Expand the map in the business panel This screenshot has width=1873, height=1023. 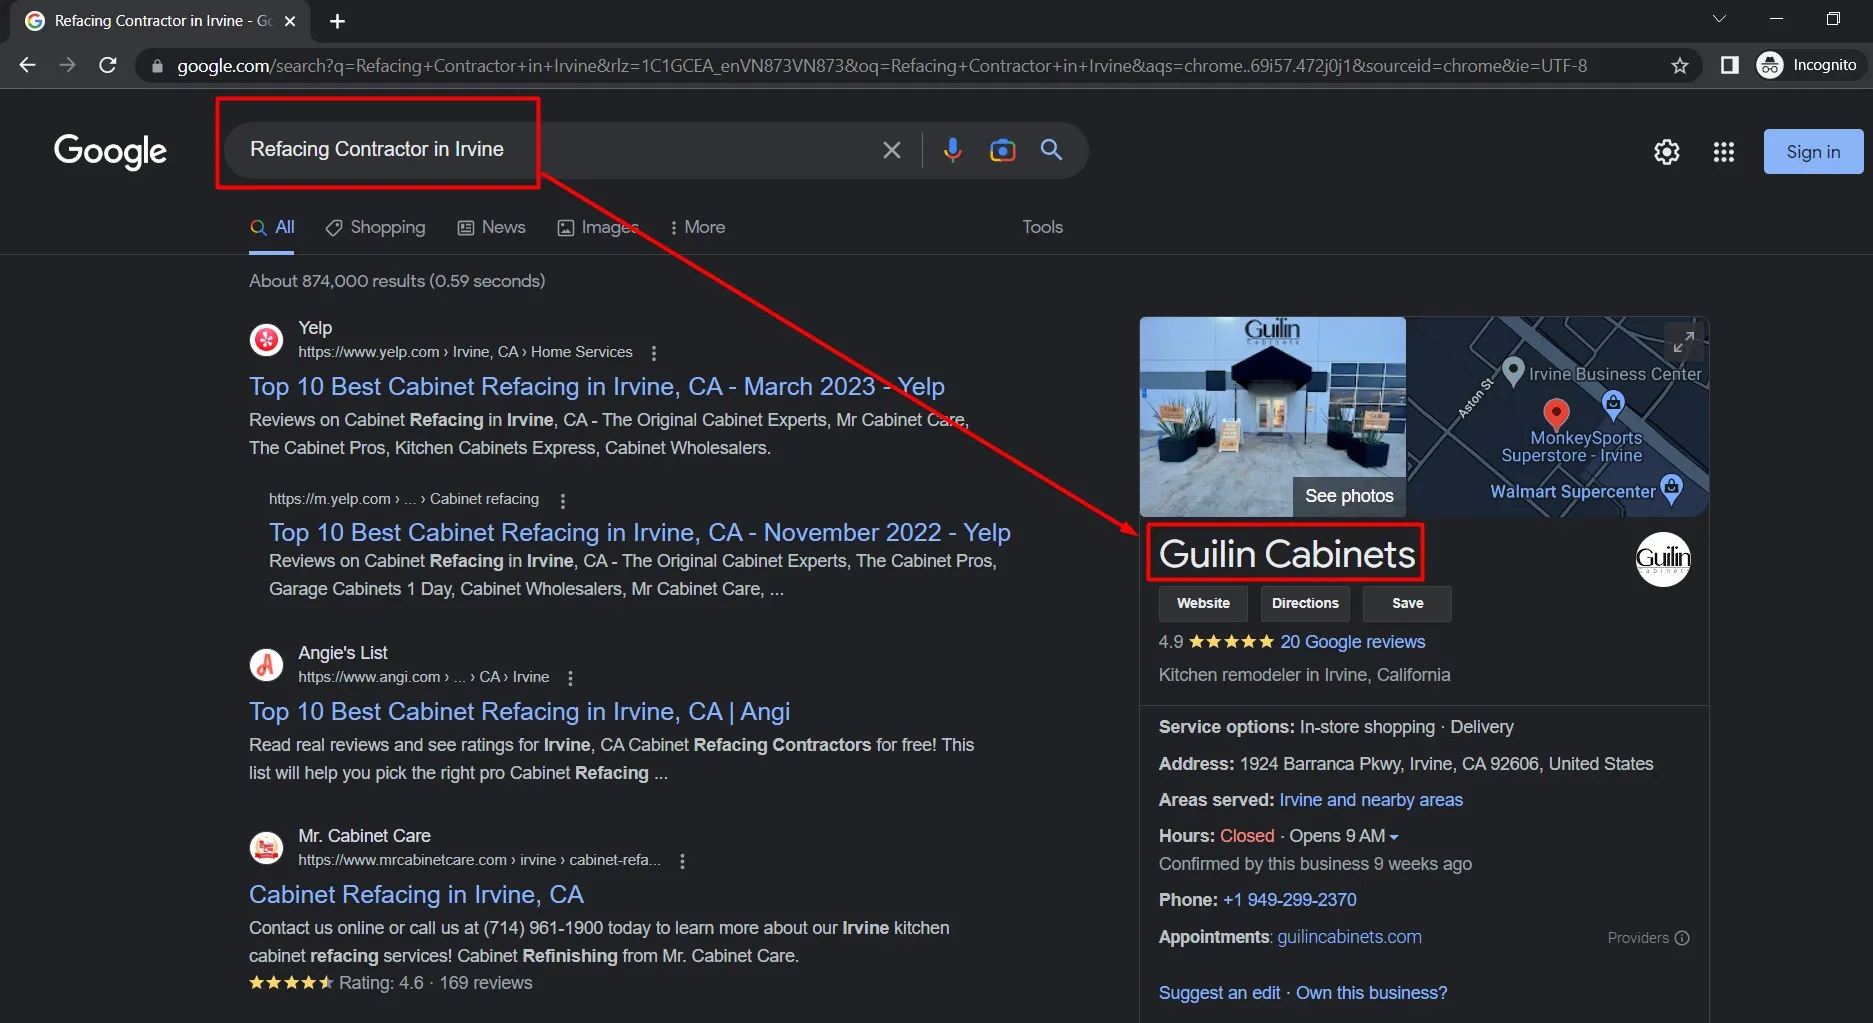pos(1684,342)
